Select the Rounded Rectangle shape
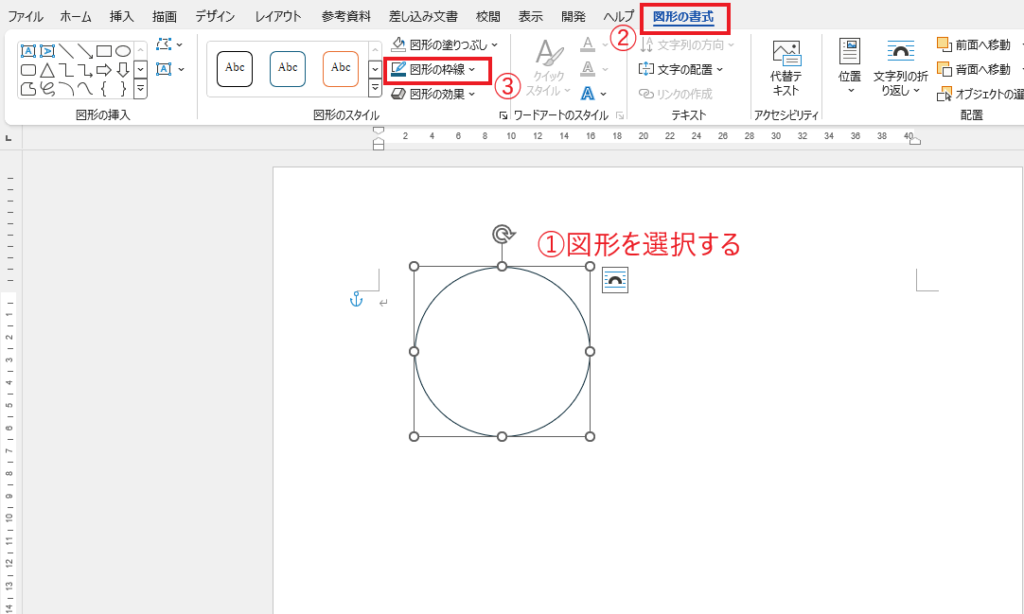This screenshot has width=1024, height=614. [x=28, y=70]
